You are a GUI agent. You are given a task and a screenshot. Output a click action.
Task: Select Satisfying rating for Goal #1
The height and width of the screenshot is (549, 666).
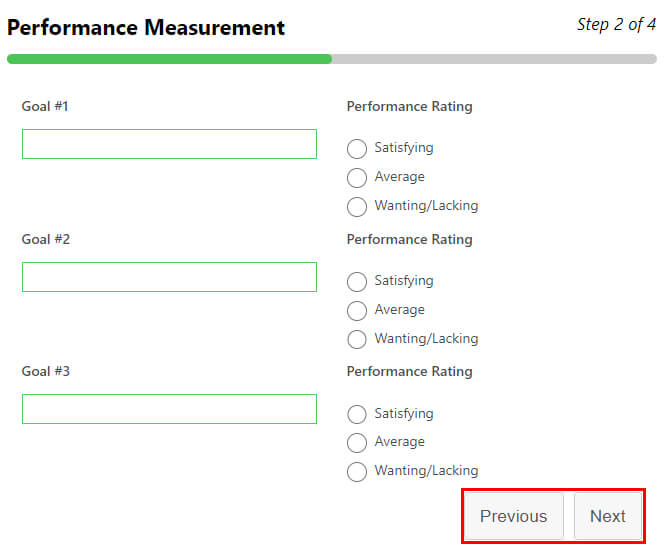[x=357, y=149]
